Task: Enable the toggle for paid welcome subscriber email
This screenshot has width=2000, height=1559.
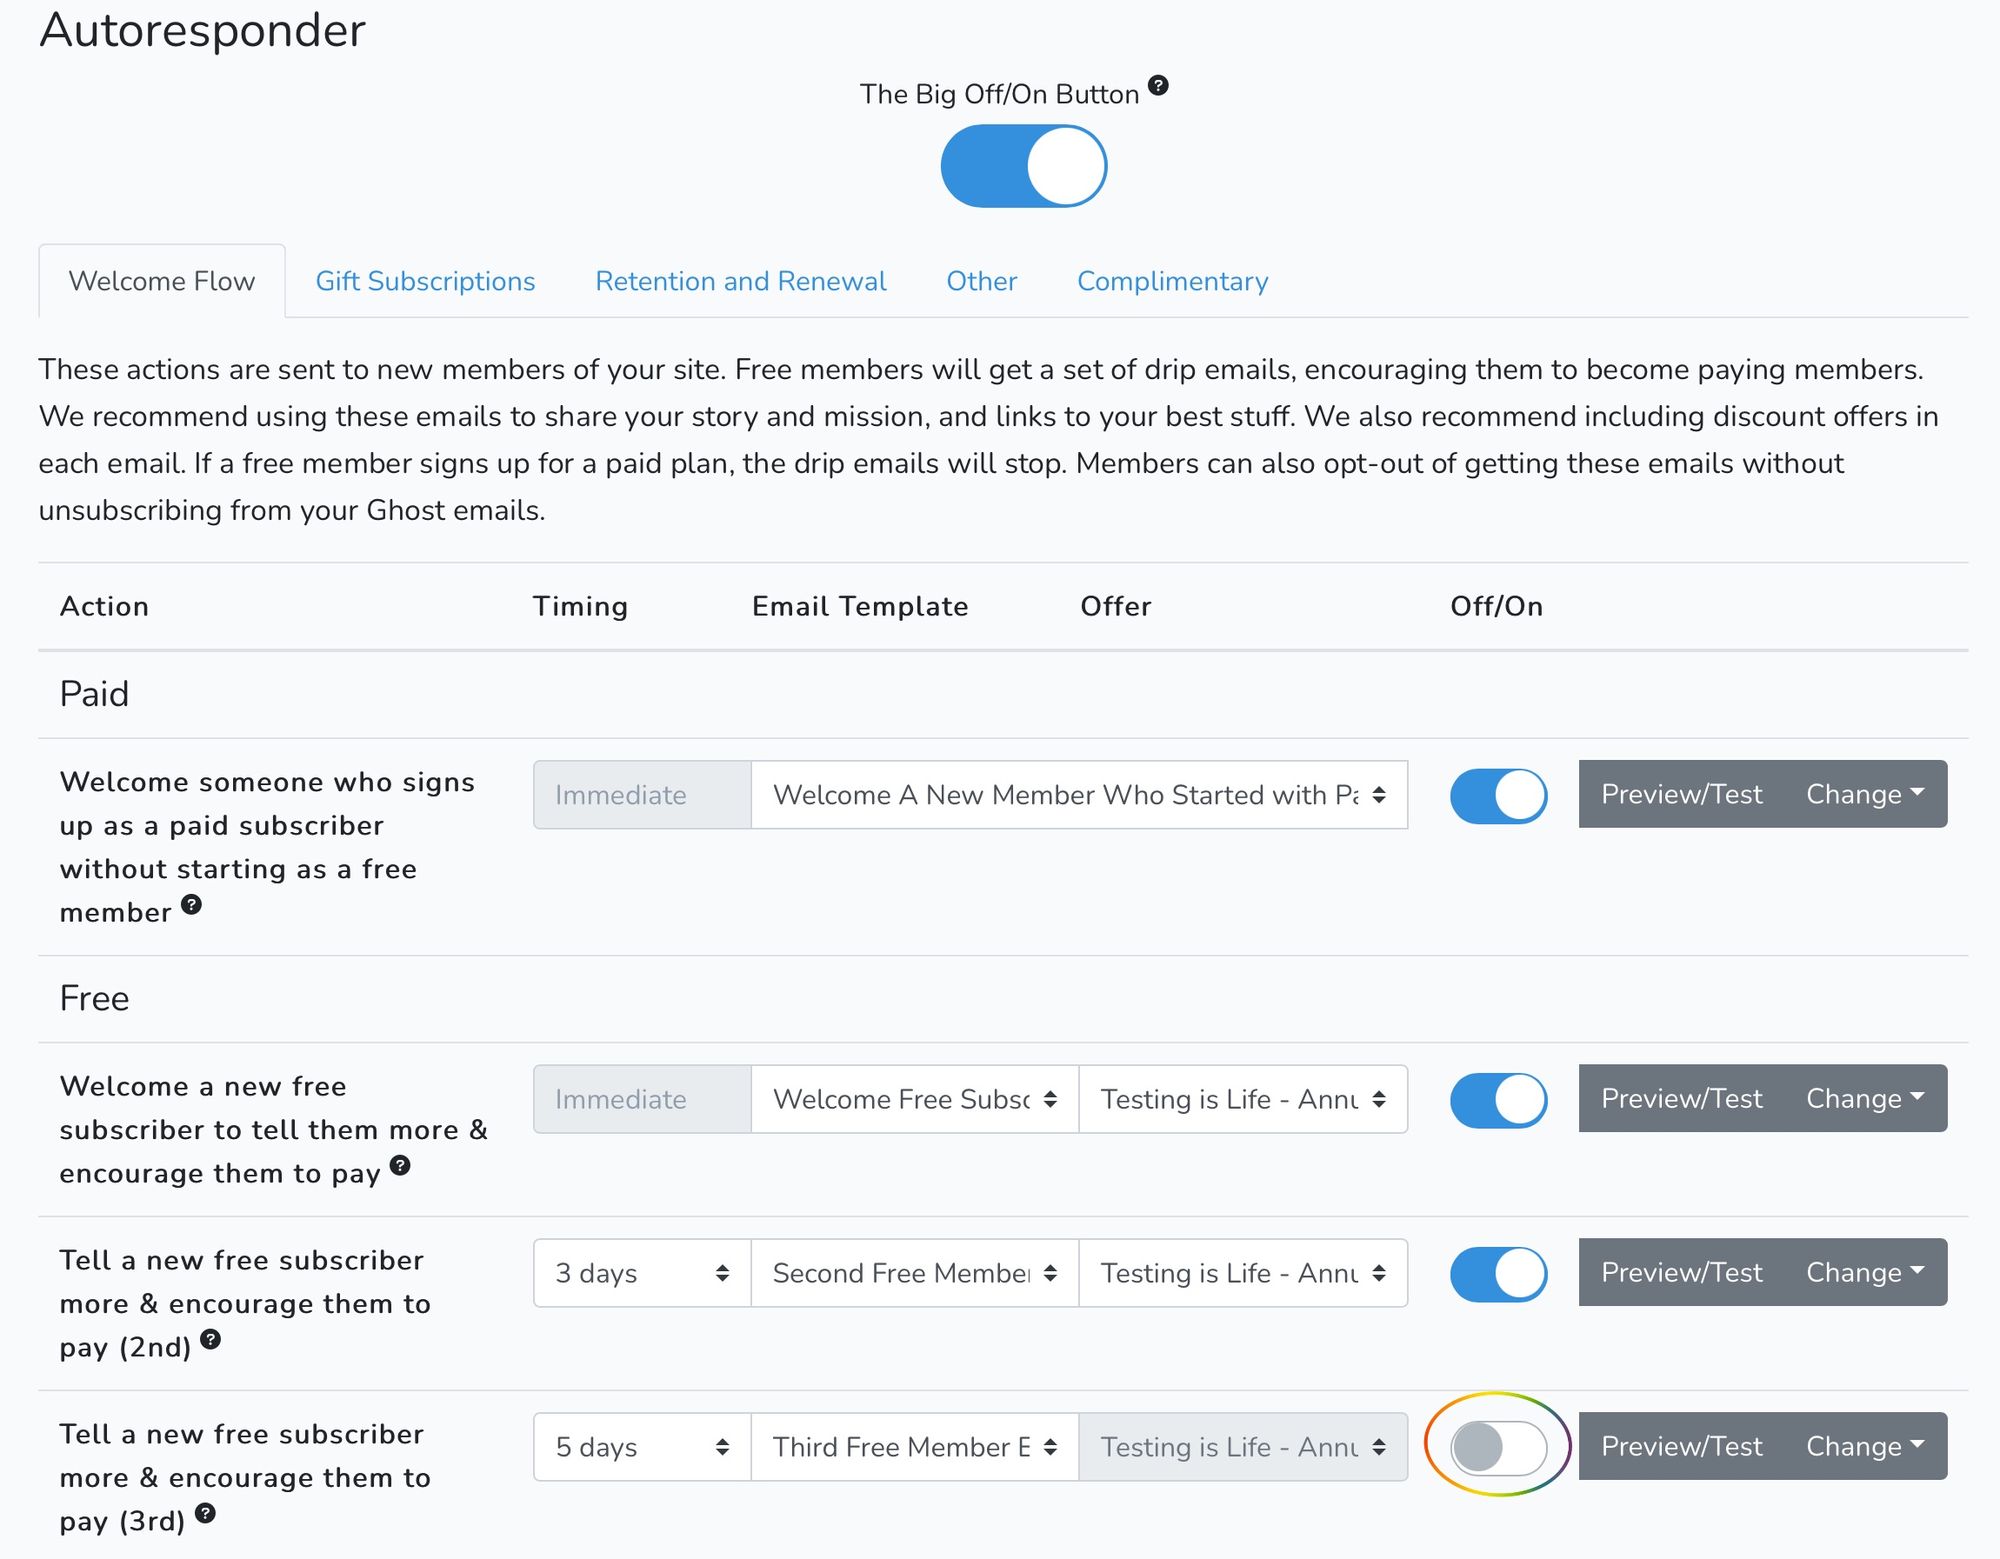Action: coord(1495,794)
